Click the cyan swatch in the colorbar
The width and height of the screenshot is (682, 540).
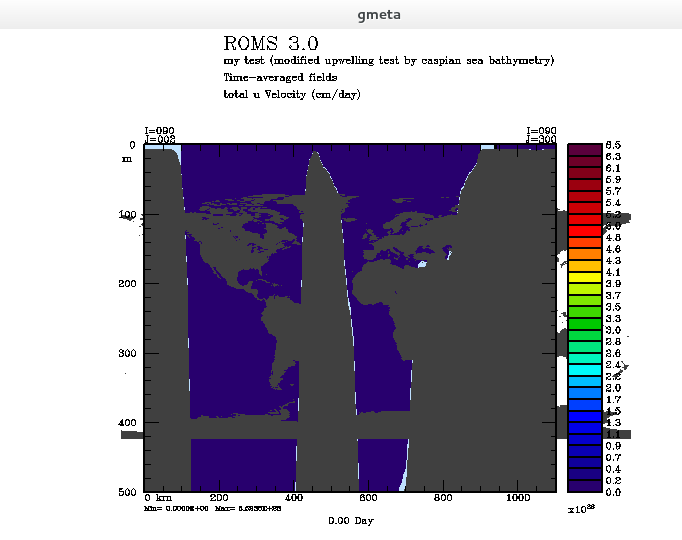tap(585, 370)
